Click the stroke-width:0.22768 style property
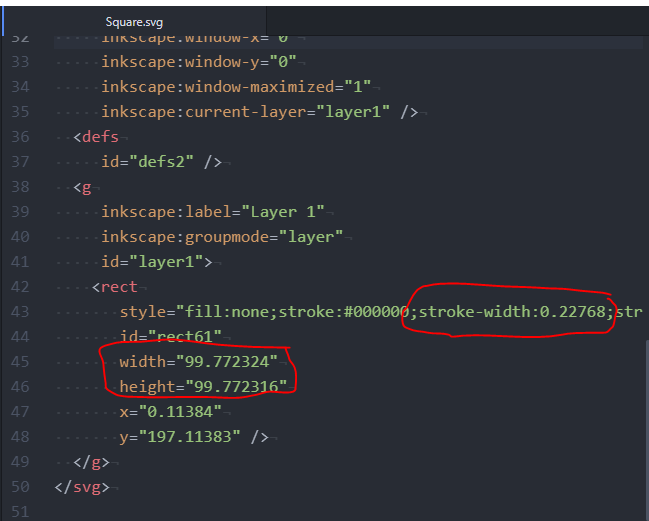The width and height of the screenshot is (649, 521). pyautogui.click(x=512, y=312)
